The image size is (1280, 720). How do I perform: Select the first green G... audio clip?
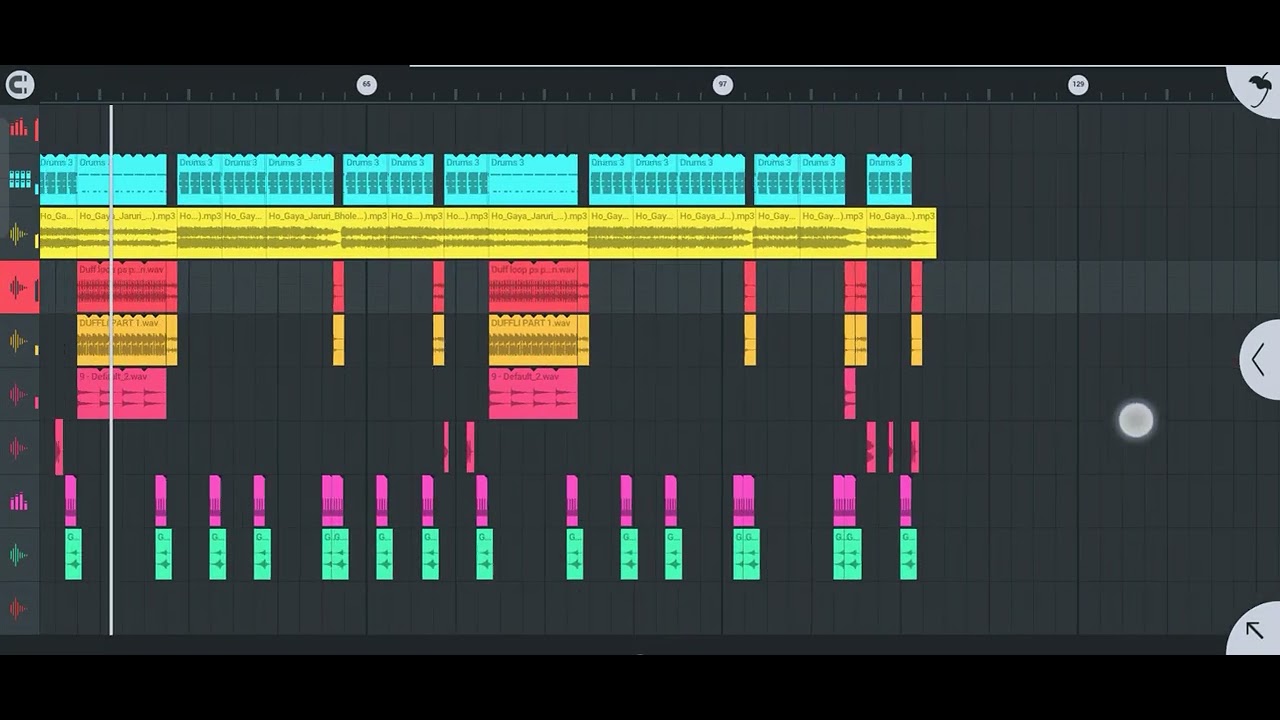pos(73,554)
